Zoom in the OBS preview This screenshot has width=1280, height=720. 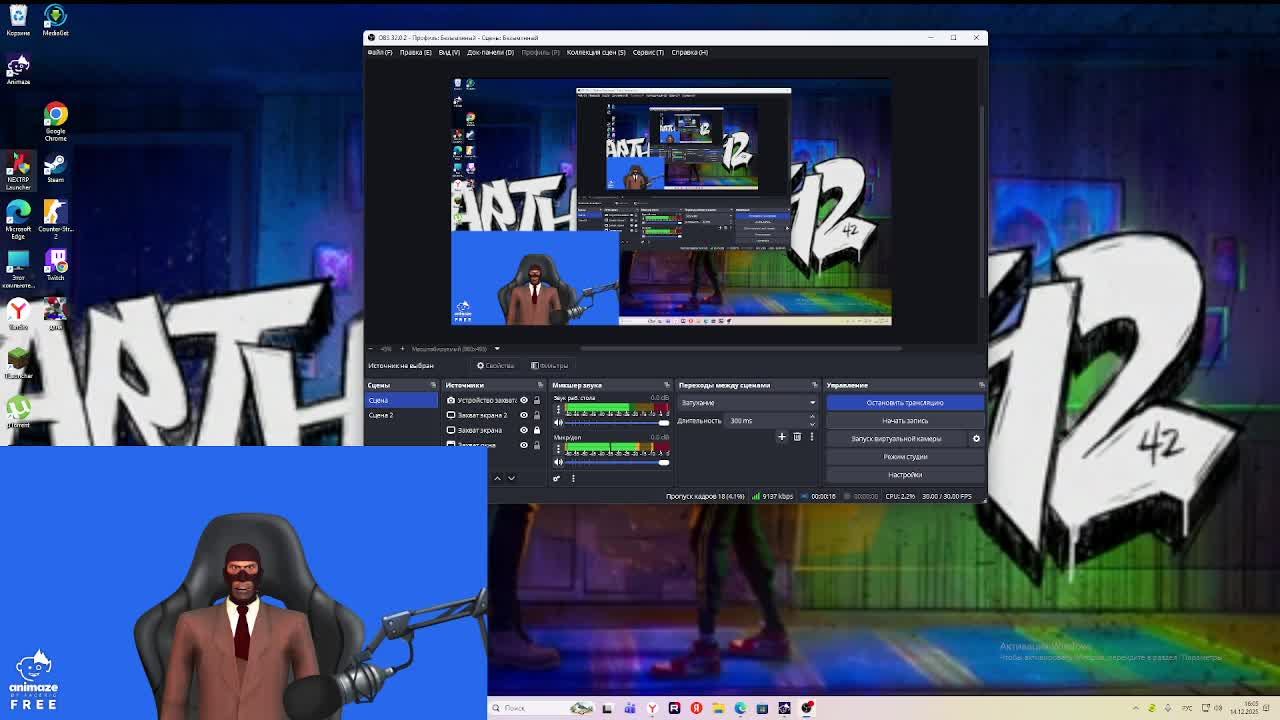coord(402,349)
